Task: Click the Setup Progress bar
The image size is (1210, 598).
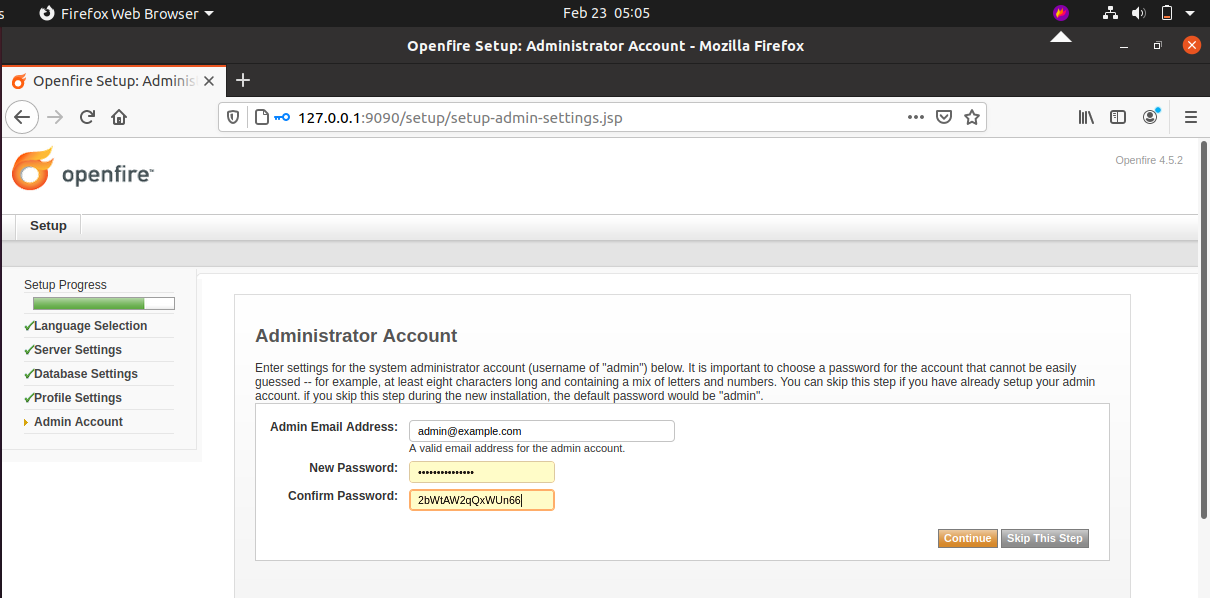Action: [104, 303]
